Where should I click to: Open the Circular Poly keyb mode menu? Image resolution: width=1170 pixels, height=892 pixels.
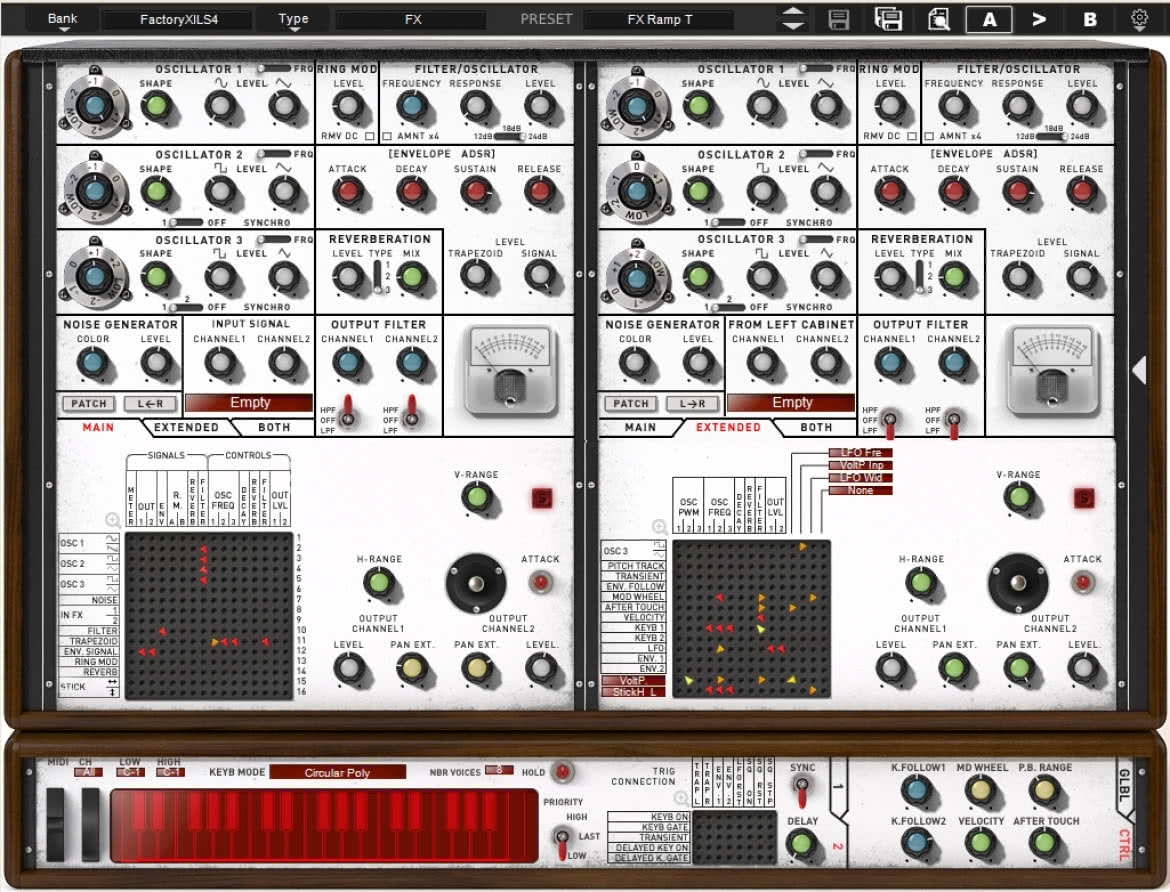pos(337,773)
